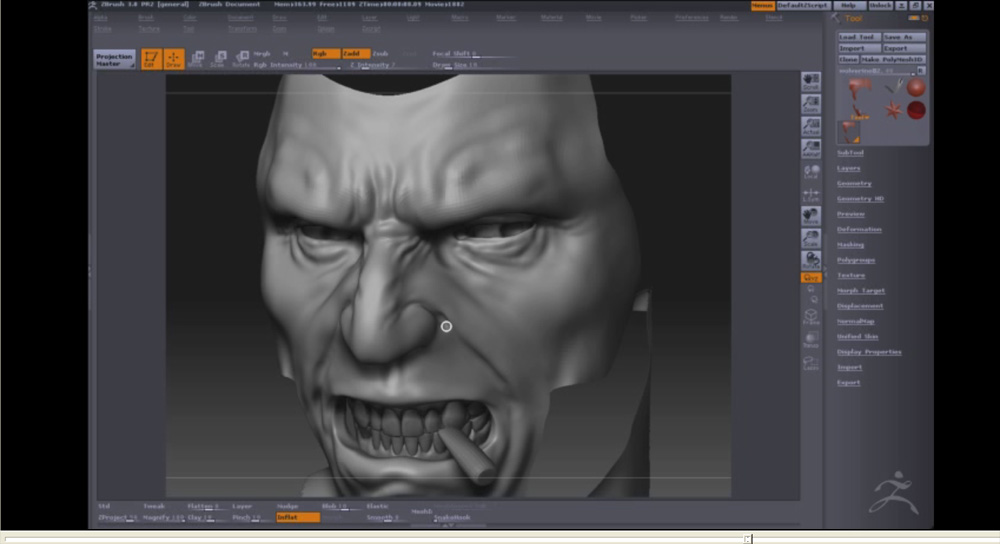This screenshot has width=1000, height=544.
Task: Expand the SubTool subpalette
Action: pos(850,153)
